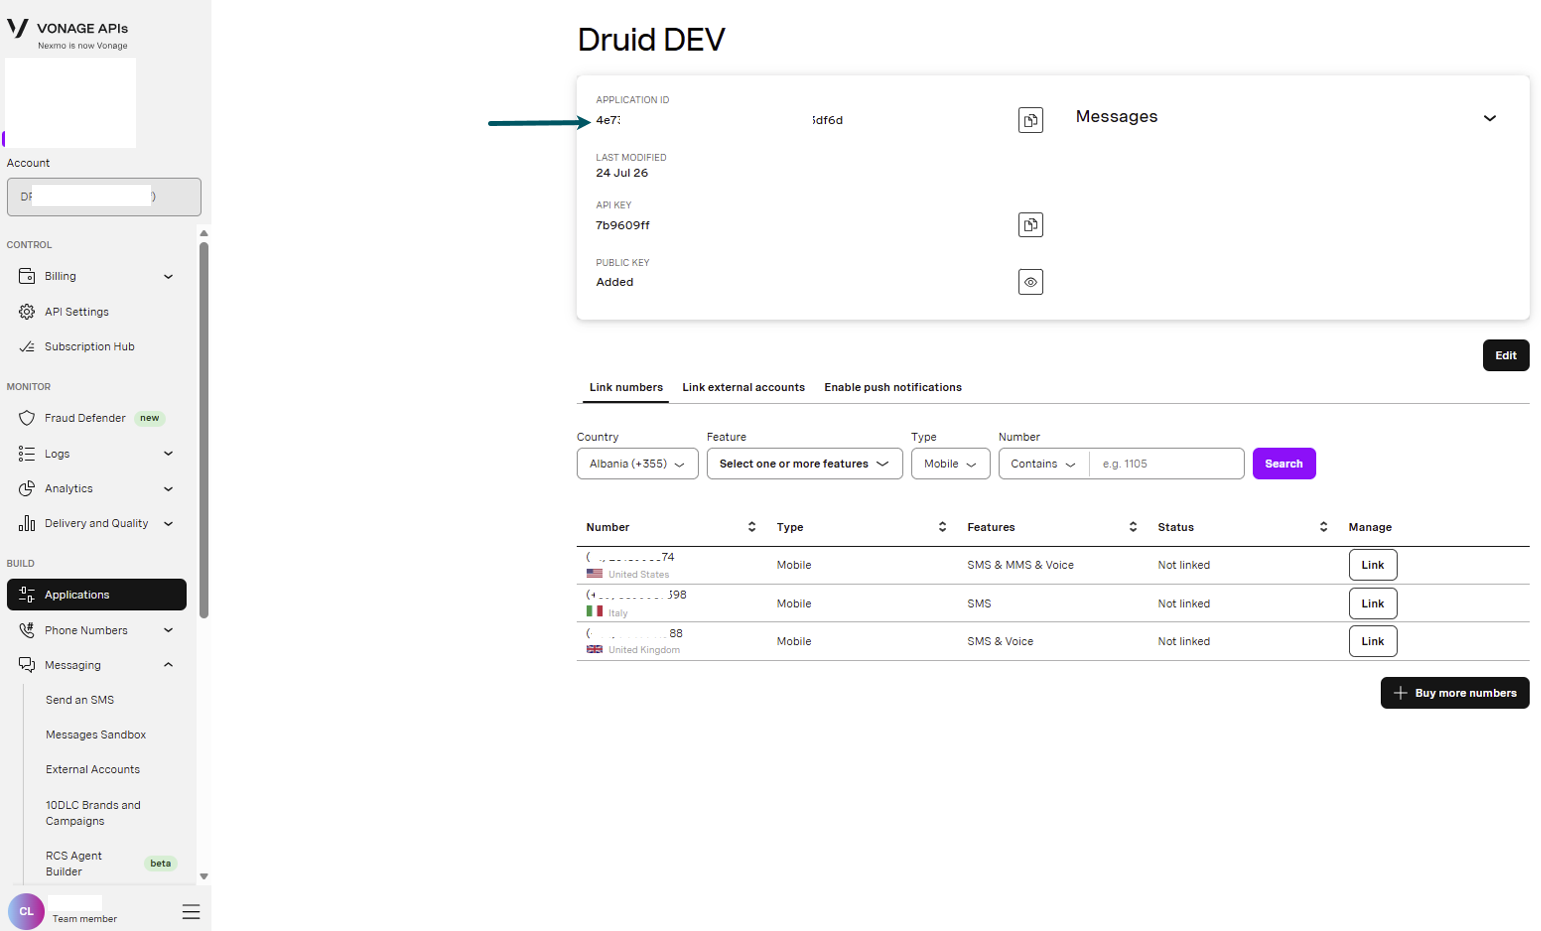Expand the Phone Numbers menu

tap(97, 631)
